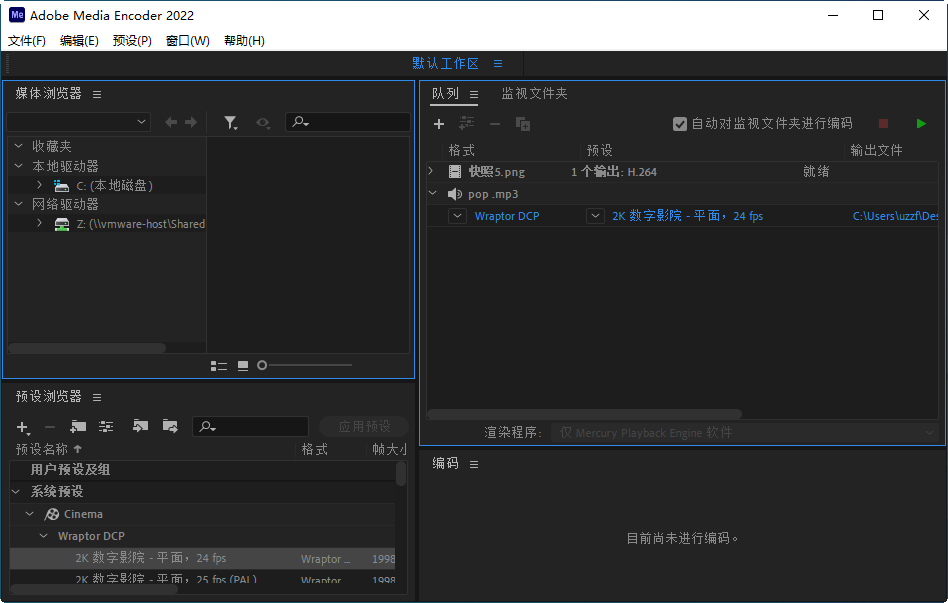
Task: Expand the pop.mp3 queue item
Action: click(x=432, y=192)
